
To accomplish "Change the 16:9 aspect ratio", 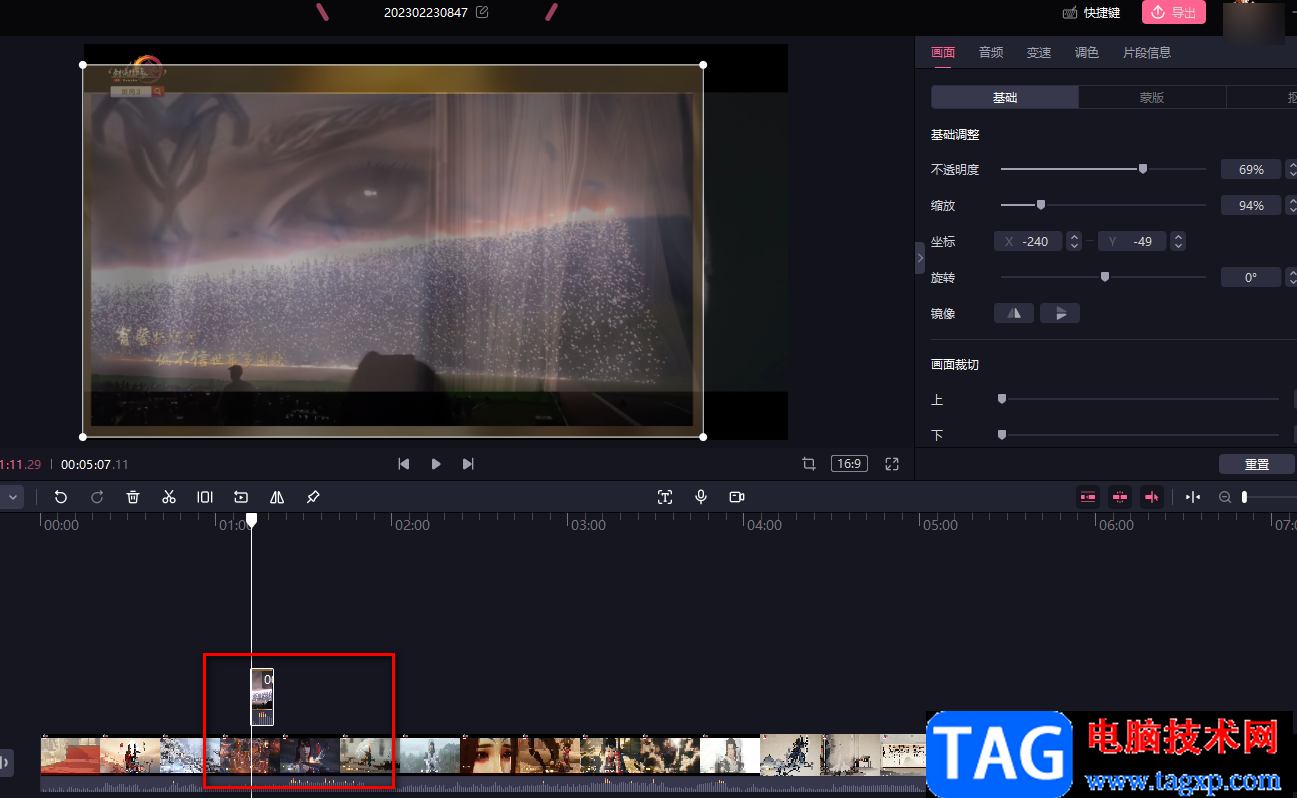I will click(849, 464).
